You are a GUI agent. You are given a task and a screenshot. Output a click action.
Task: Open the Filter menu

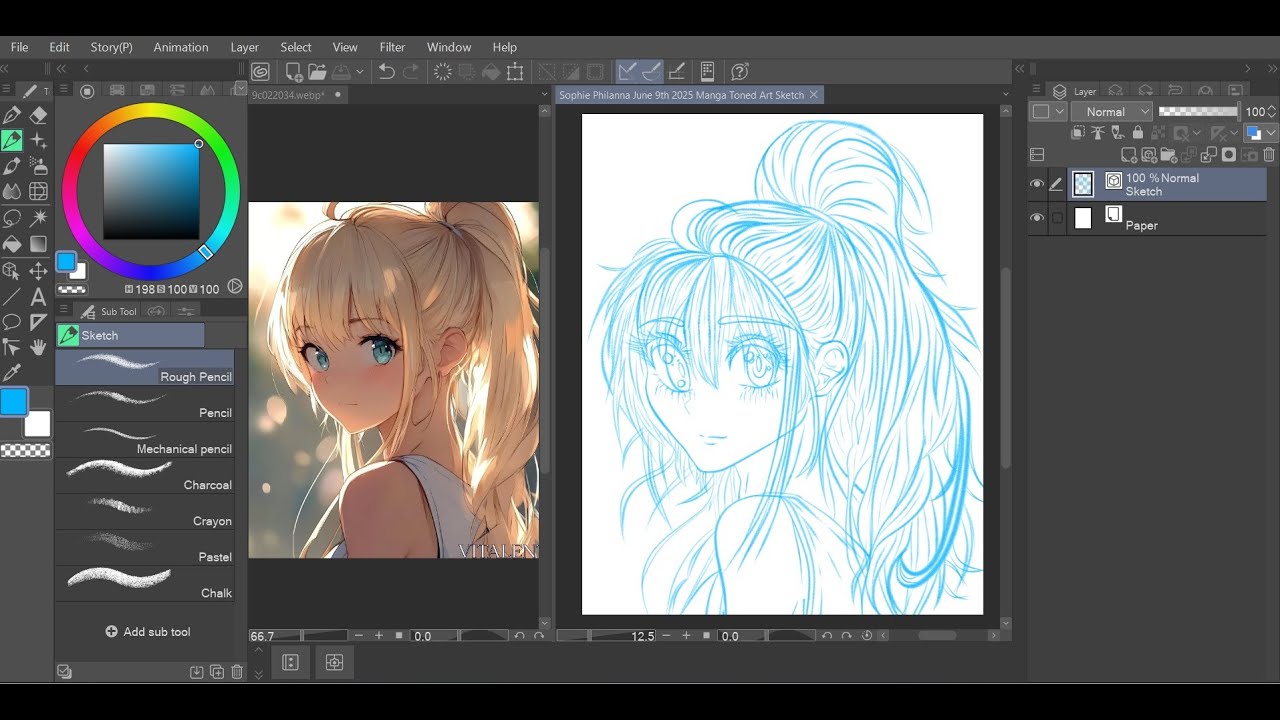click(x=392, y=47)
